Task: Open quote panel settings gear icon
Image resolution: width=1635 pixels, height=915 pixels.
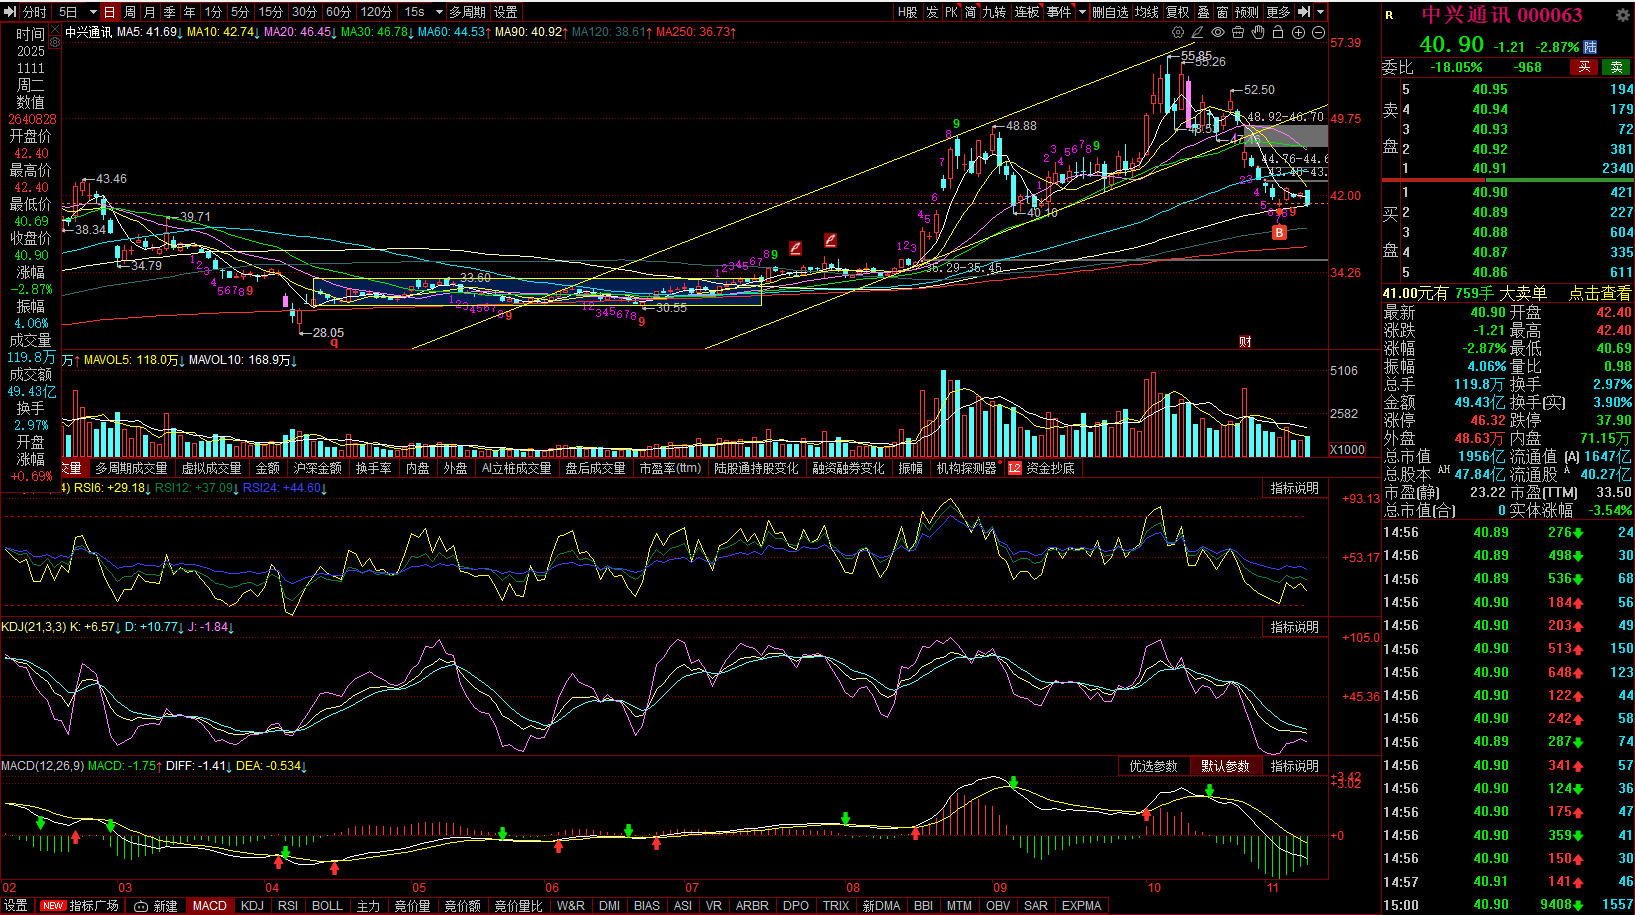Action: [x=1622, y=15]
